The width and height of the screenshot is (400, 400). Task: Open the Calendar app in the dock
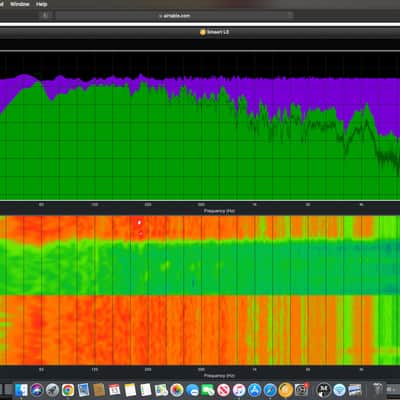[114, 390]
